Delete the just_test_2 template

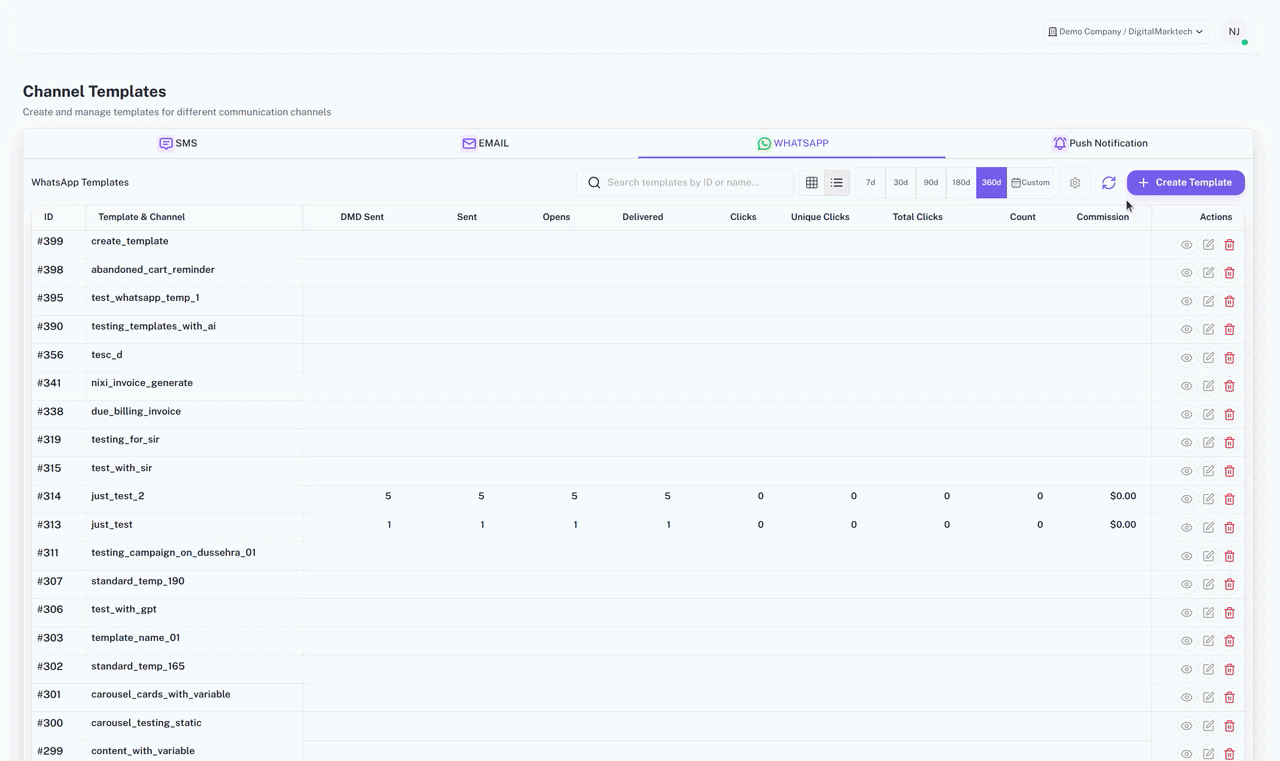(x=1230, y=499)
